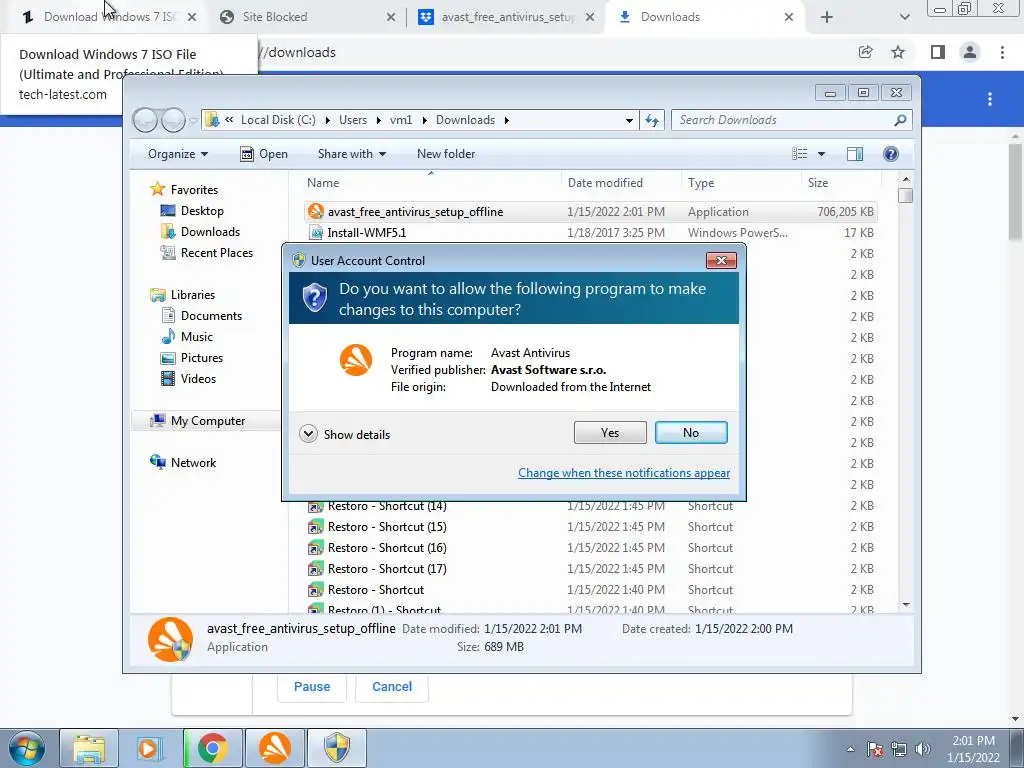
Task: Expand Show details chevron in UAC dialog
Action: [x=308, y=434]
